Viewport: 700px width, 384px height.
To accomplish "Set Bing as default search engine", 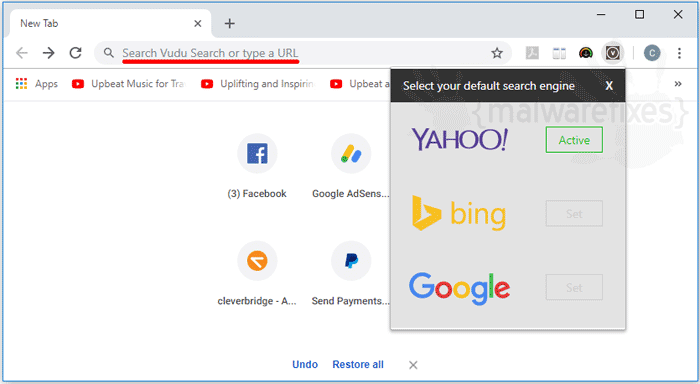I will (574, 213).
